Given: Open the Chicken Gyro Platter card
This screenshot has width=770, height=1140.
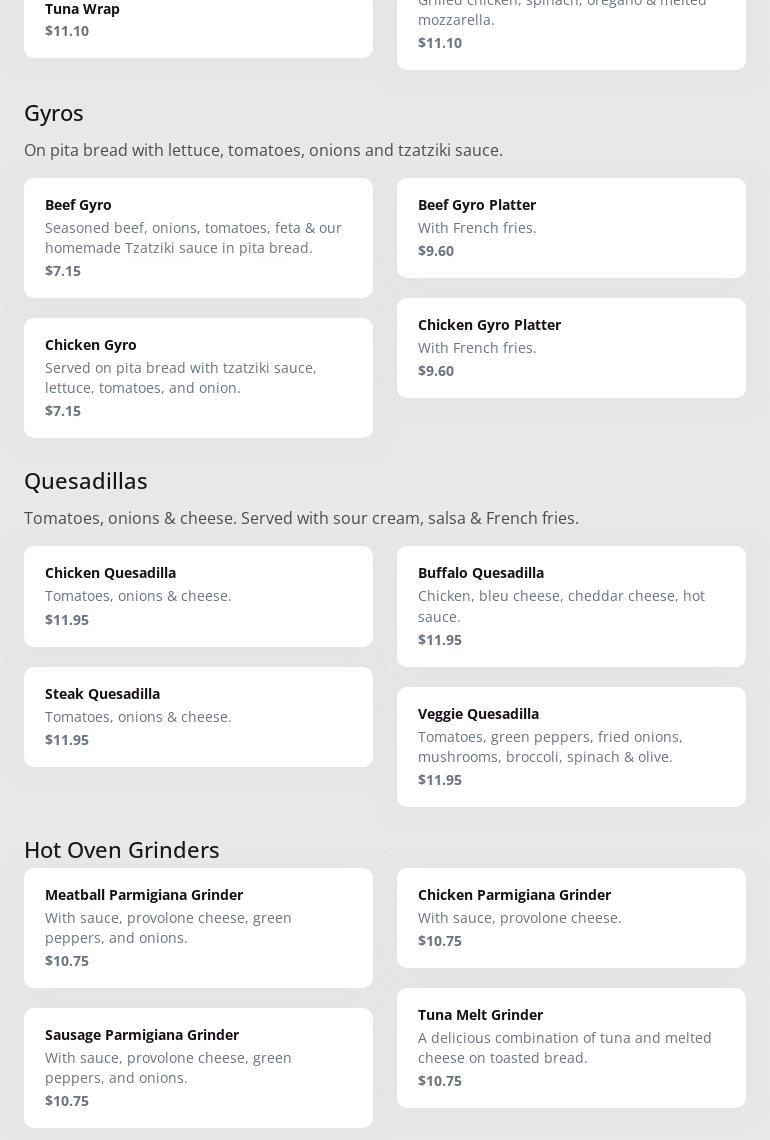Looking at the screenshot, I should coord(571,347).
